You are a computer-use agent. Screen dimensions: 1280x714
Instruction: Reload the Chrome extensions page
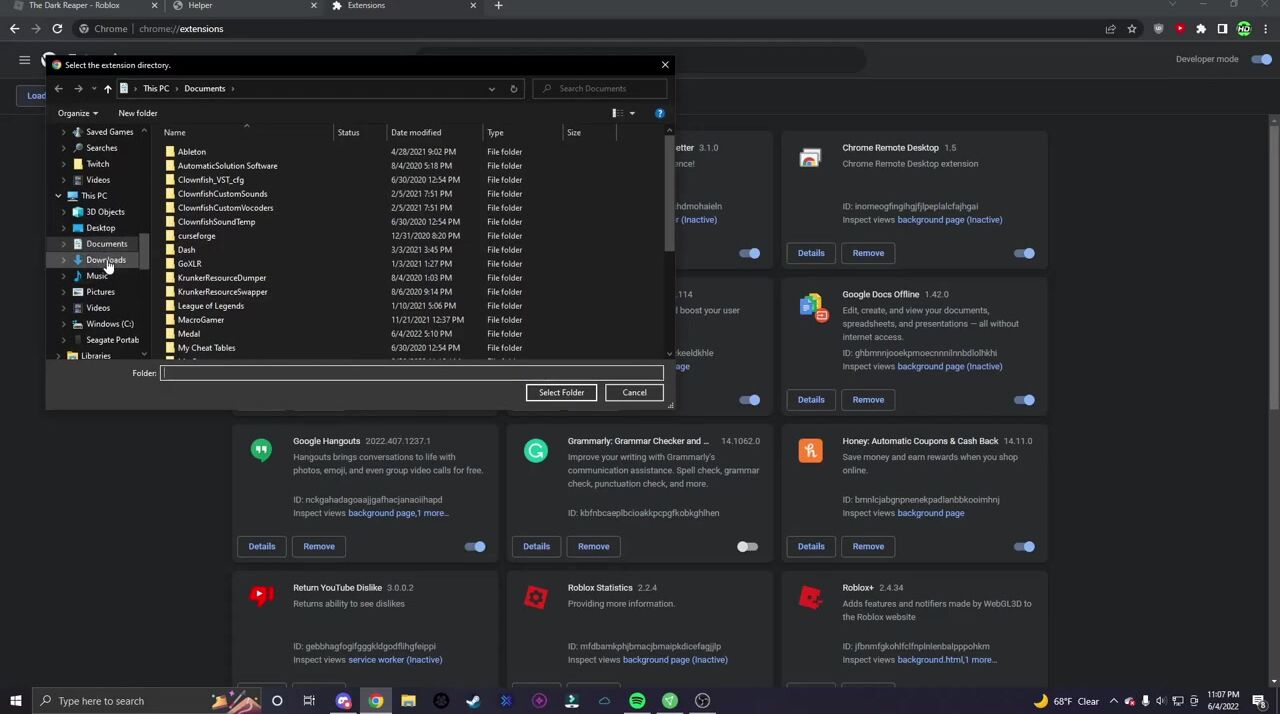(57, 29)
